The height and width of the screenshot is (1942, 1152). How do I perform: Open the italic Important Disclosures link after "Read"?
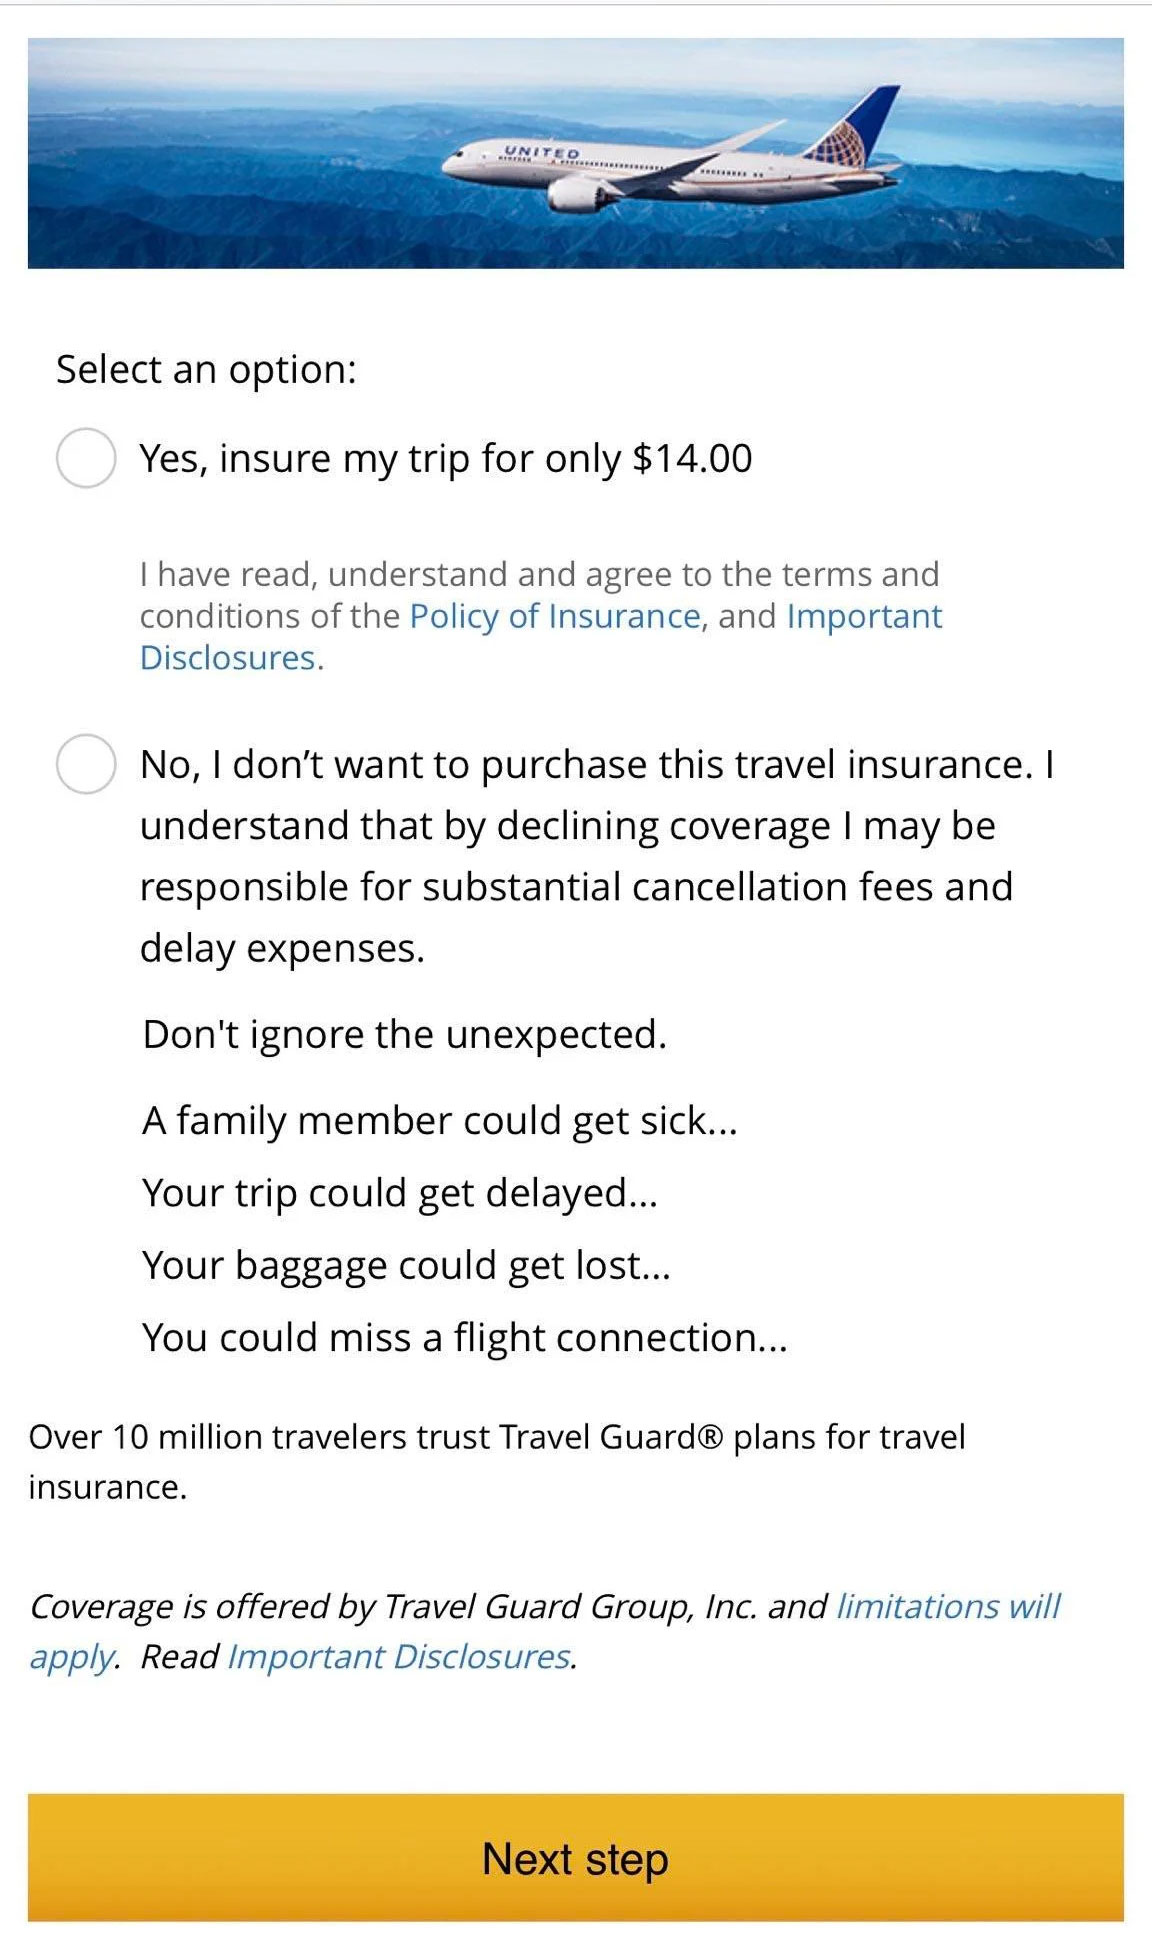pyautogui.click(x=400, y=1657)
